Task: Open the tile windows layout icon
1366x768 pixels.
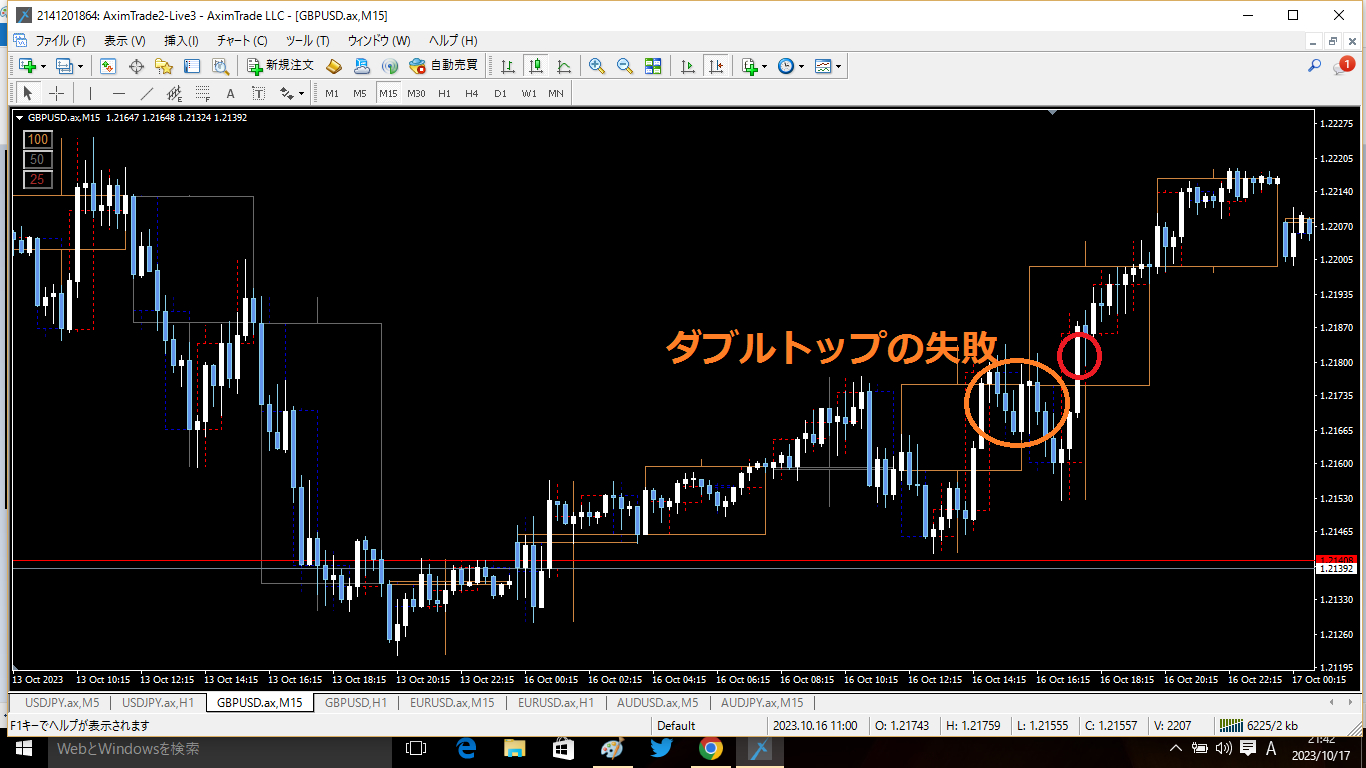Action: 653,66
